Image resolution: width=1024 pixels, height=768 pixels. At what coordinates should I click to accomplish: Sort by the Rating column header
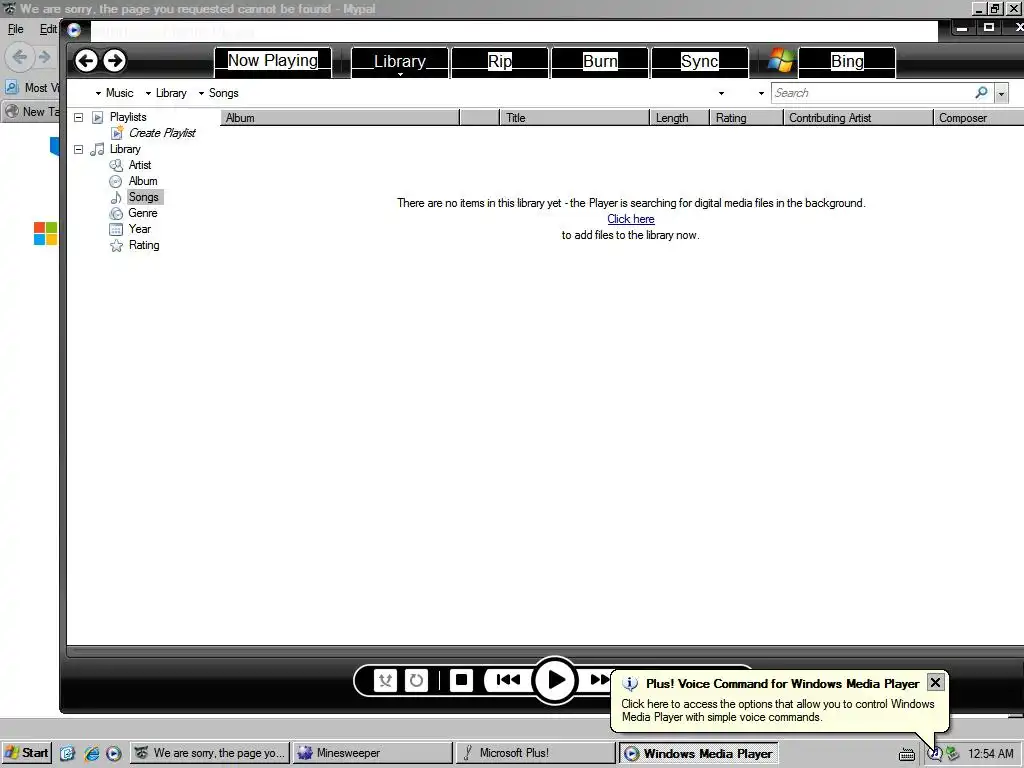coord(746,118)
